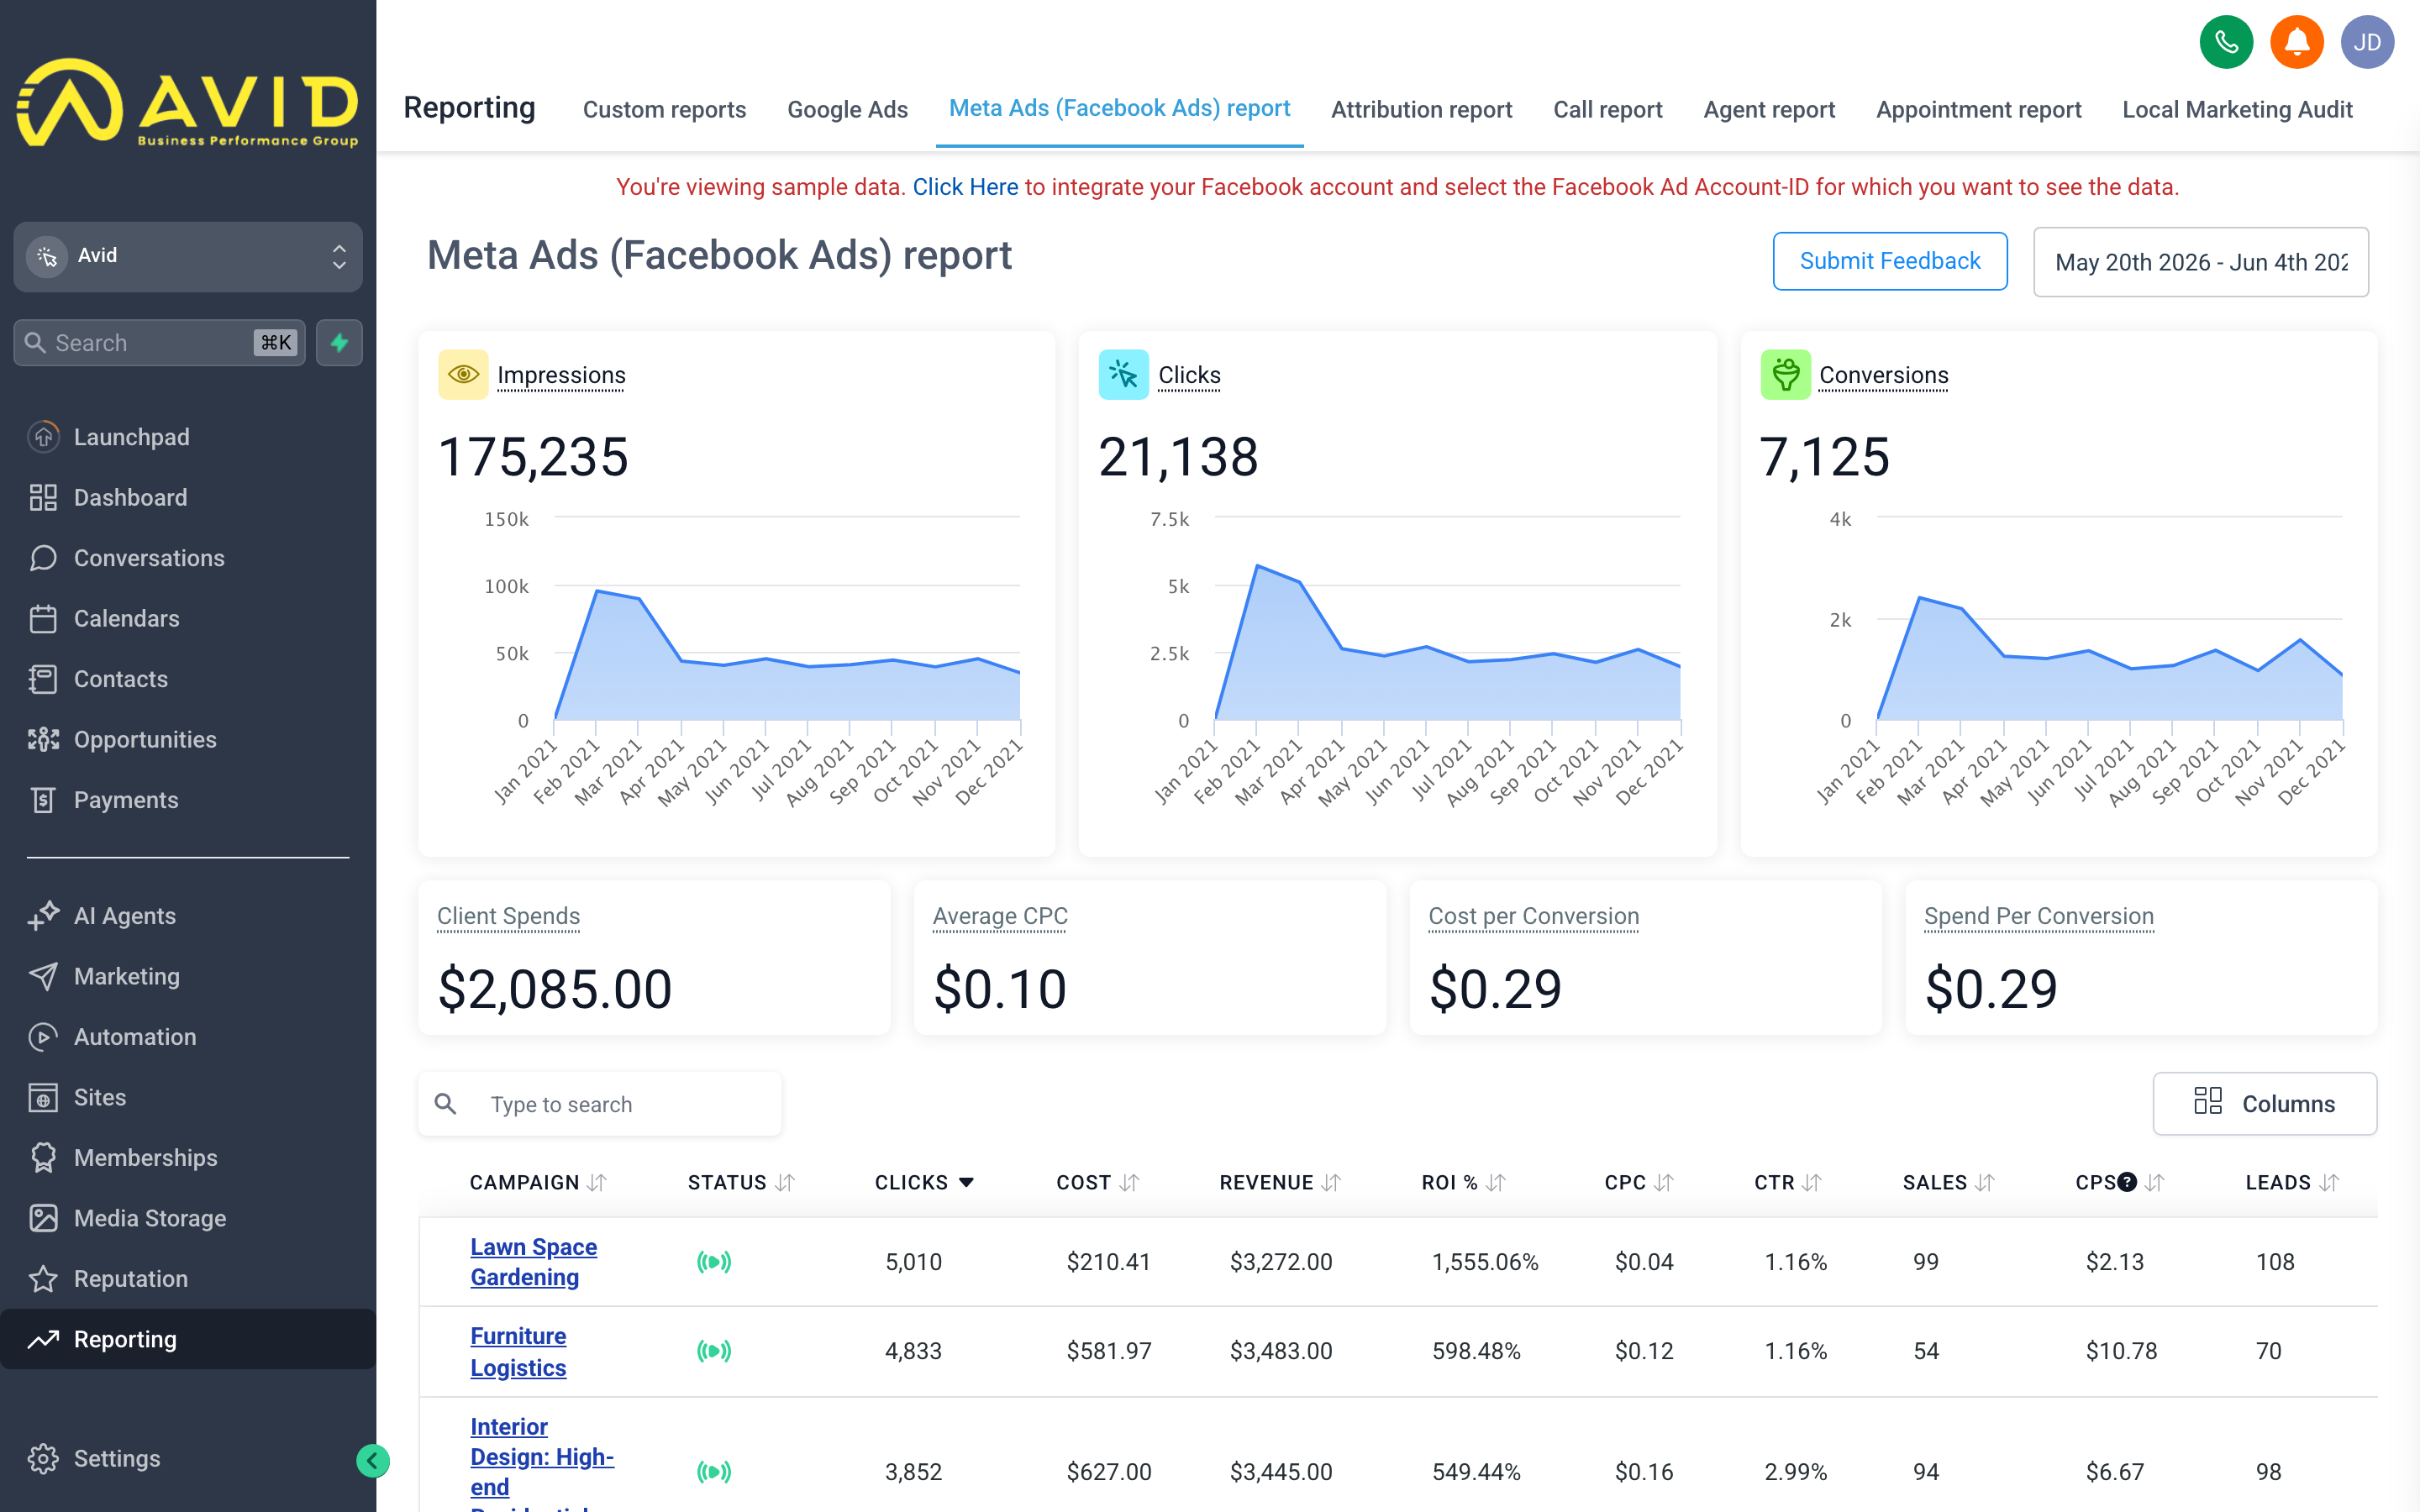
Task: Click the Clicks cursor icon
Action: tap(1123, 374)
